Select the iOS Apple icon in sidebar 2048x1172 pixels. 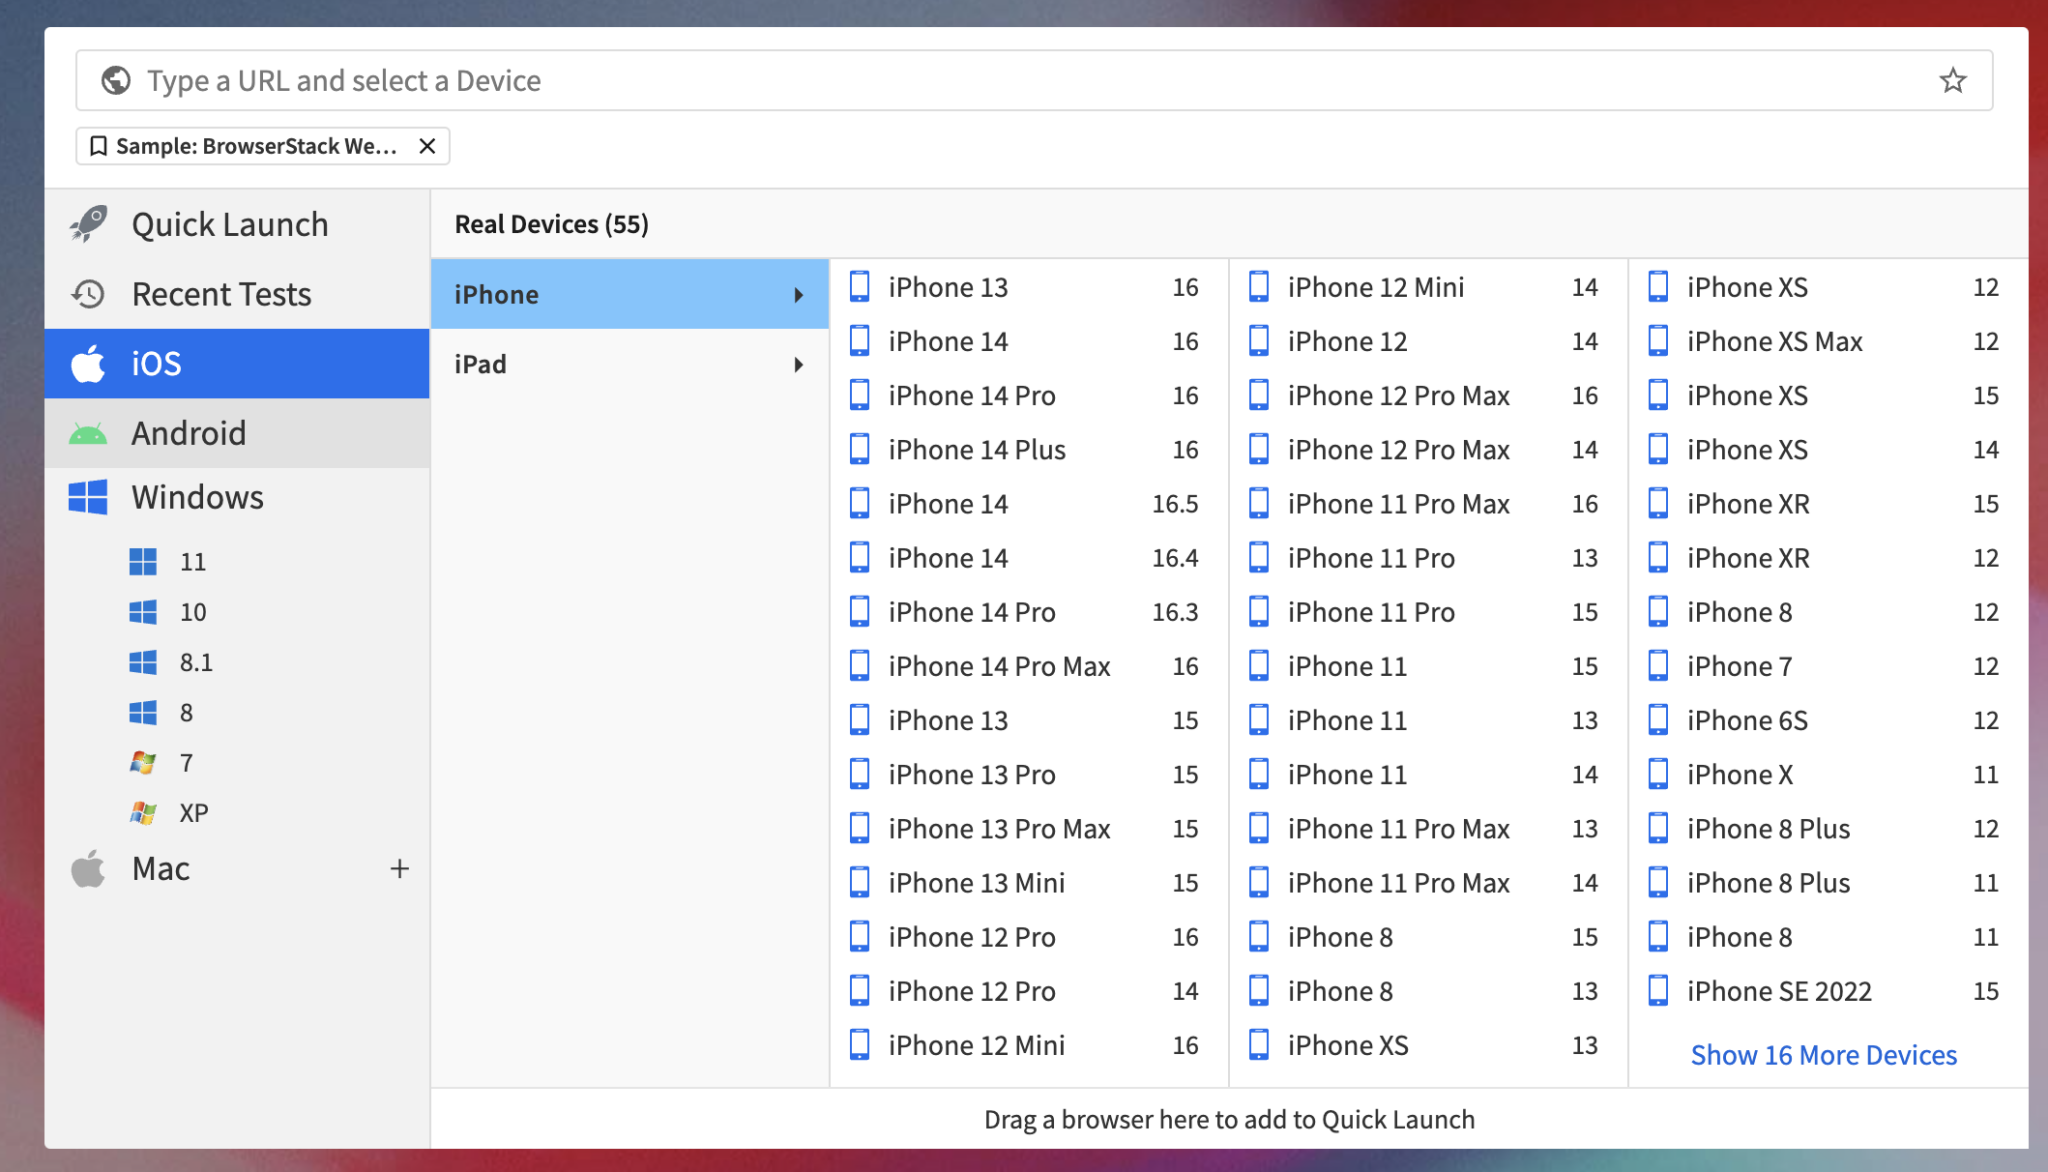[x=88, y=363]
